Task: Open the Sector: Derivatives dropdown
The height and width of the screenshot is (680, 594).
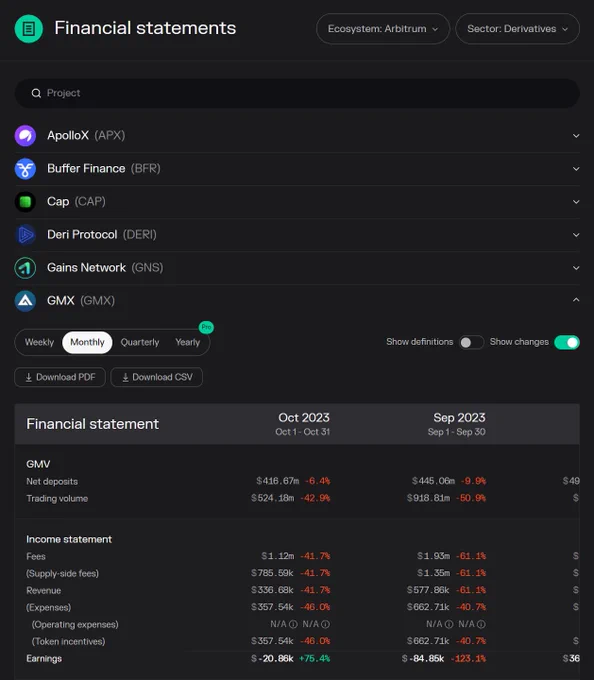Action: point(517,29)
